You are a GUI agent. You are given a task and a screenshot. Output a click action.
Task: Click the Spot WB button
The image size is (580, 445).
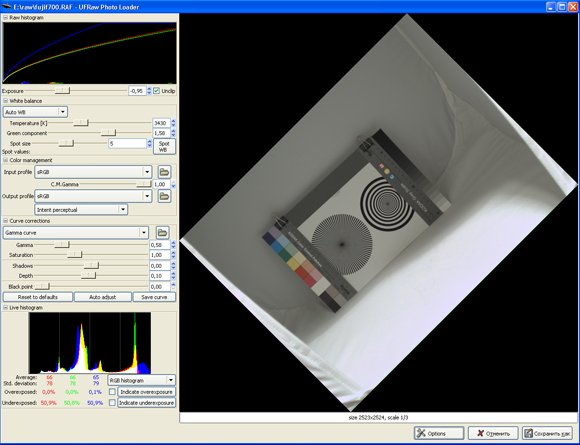tap(164, 146)
